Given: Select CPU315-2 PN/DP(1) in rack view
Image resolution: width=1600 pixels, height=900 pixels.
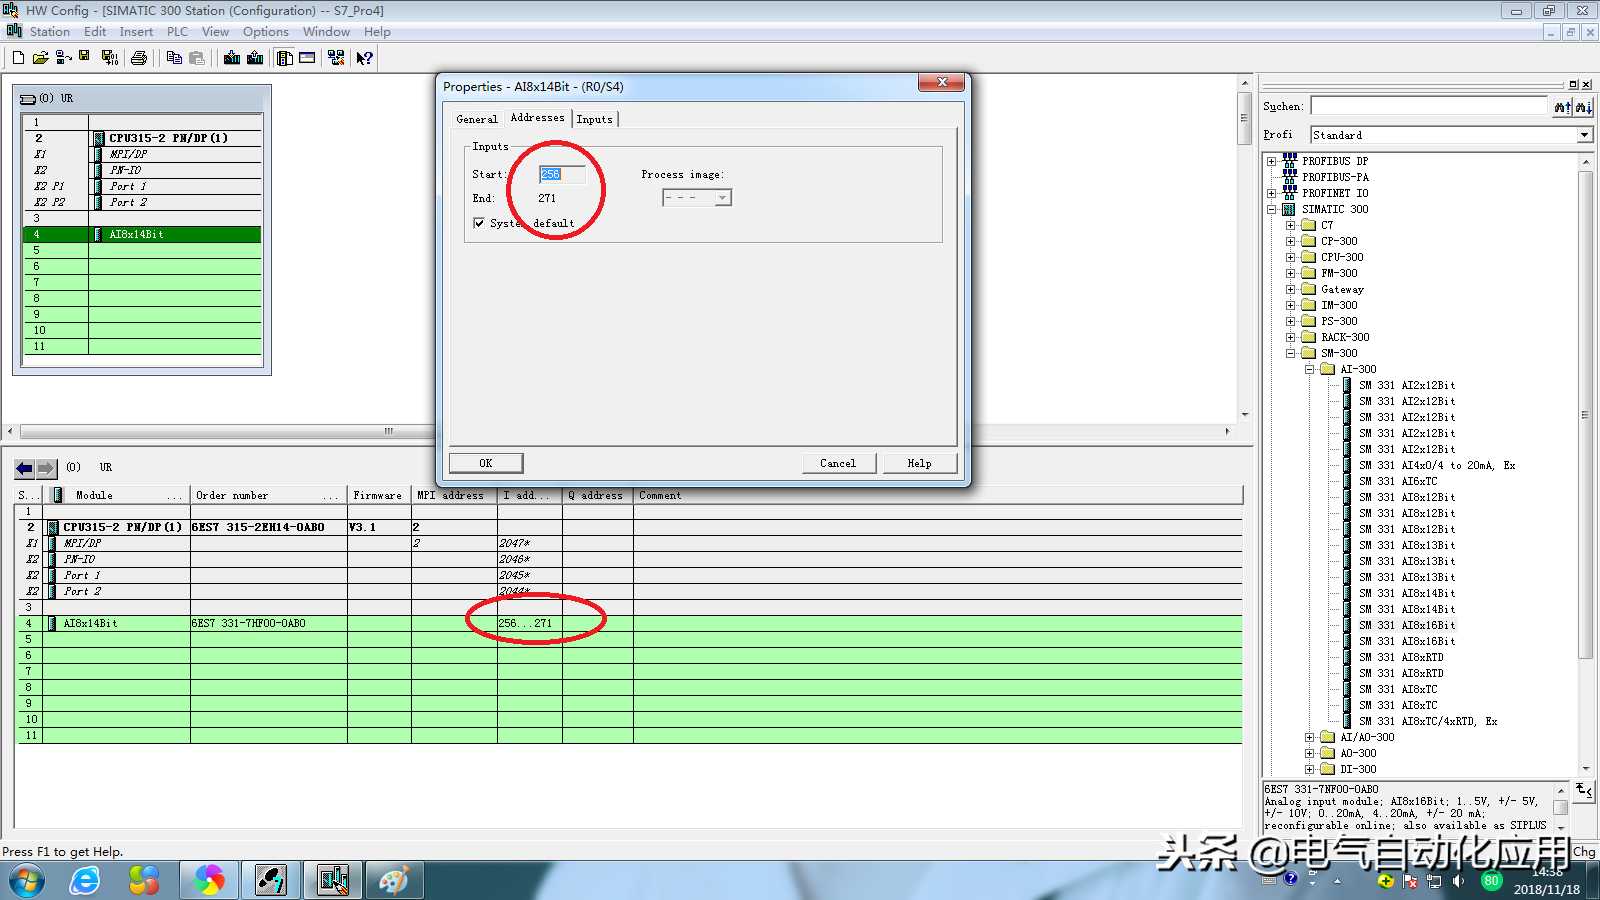Looking at the screenshot, I should [x=175, y=138].
